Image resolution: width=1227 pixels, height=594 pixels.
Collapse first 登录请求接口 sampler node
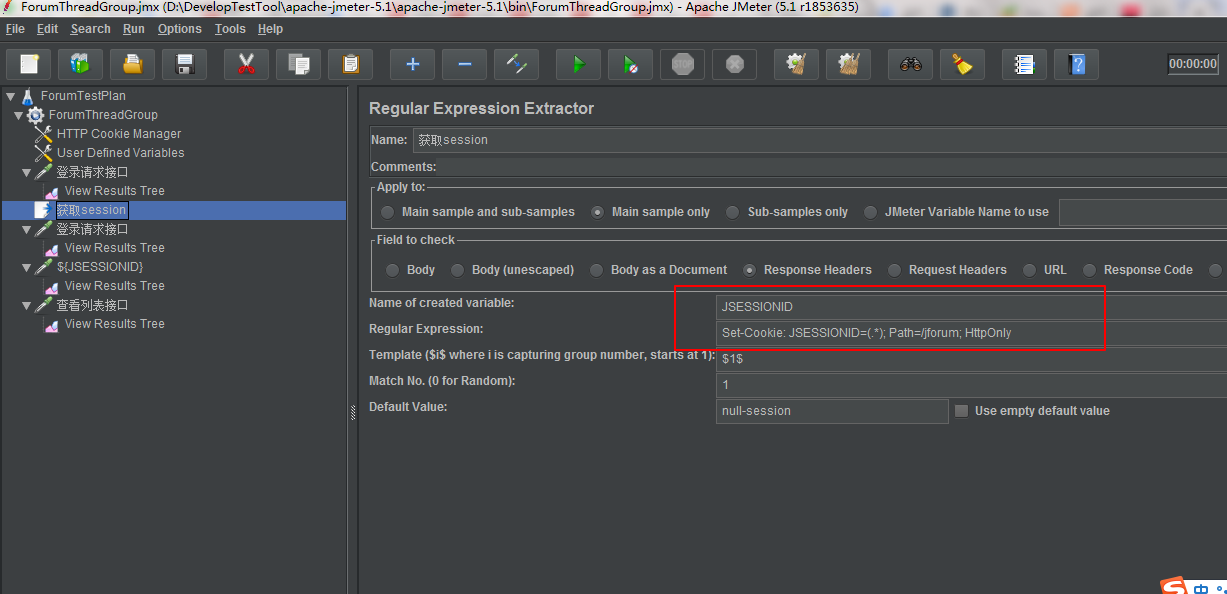pos(26,172)
